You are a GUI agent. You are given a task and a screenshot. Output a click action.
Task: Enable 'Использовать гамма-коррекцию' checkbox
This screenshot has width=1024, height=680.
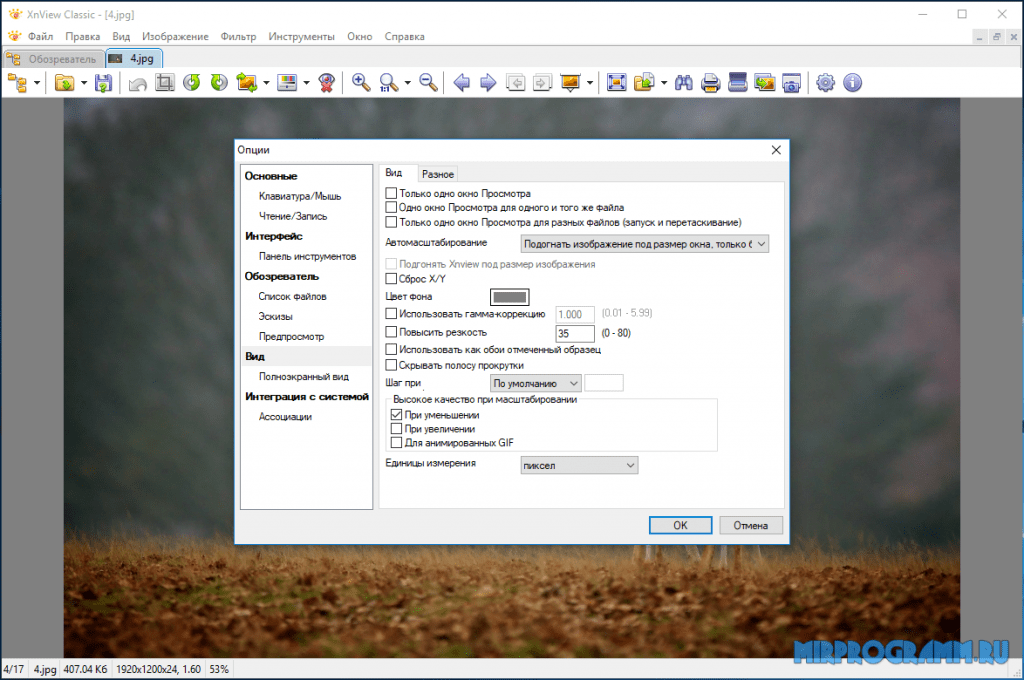[x=391, y=314]
